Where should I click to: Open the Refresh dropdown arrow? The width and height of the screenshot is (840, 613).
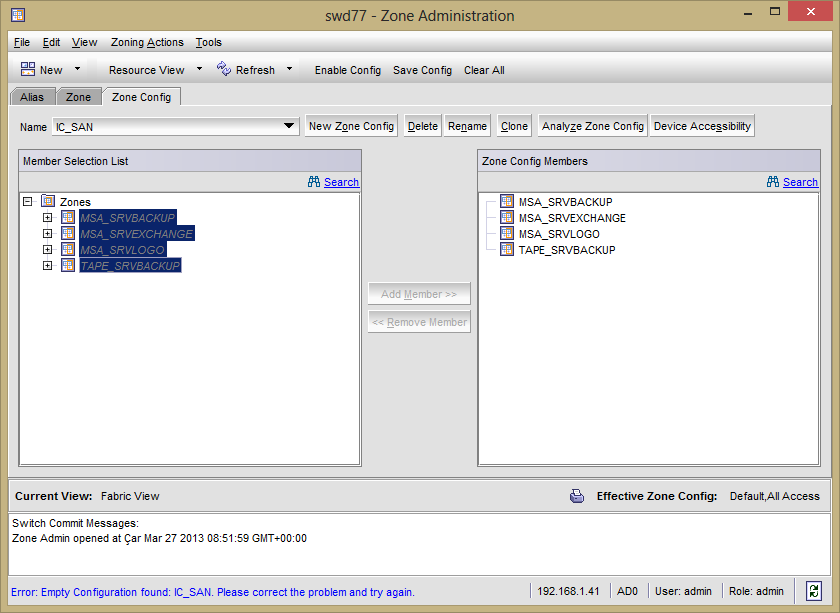[289, 69]
